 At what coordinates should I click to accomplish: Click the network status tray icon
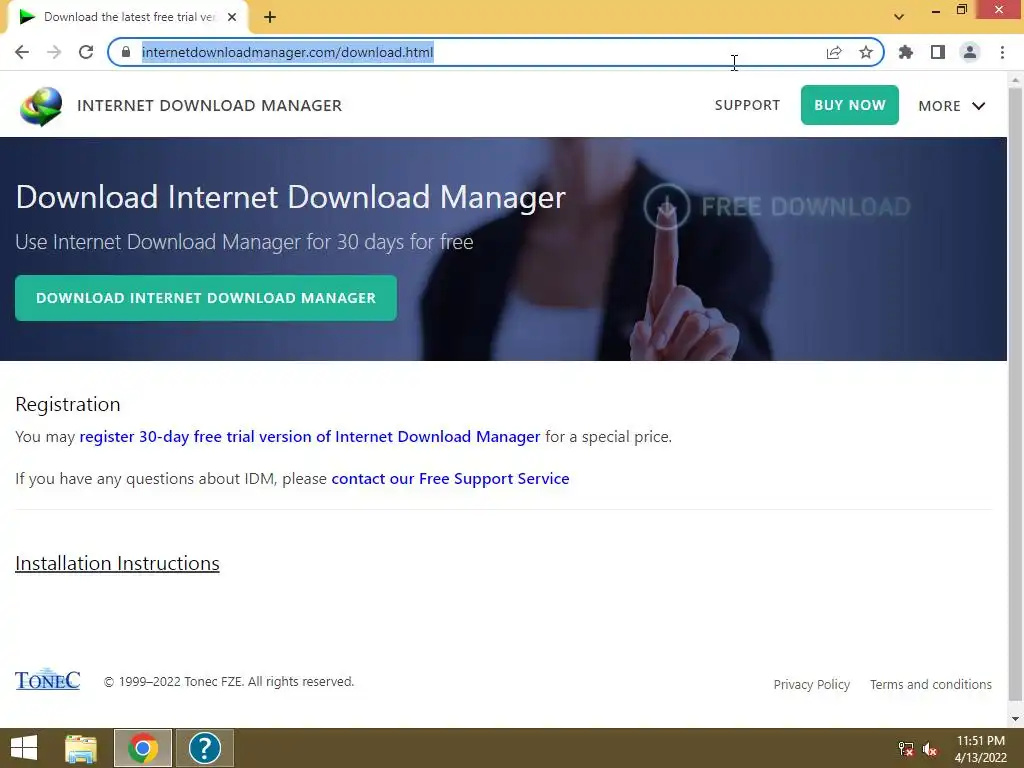[906, 749]
